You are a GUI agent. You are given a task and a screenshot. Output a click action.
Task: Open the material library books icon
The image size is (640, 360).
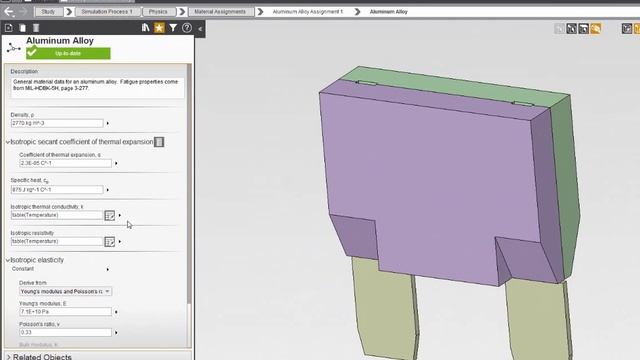pos(145,28)
